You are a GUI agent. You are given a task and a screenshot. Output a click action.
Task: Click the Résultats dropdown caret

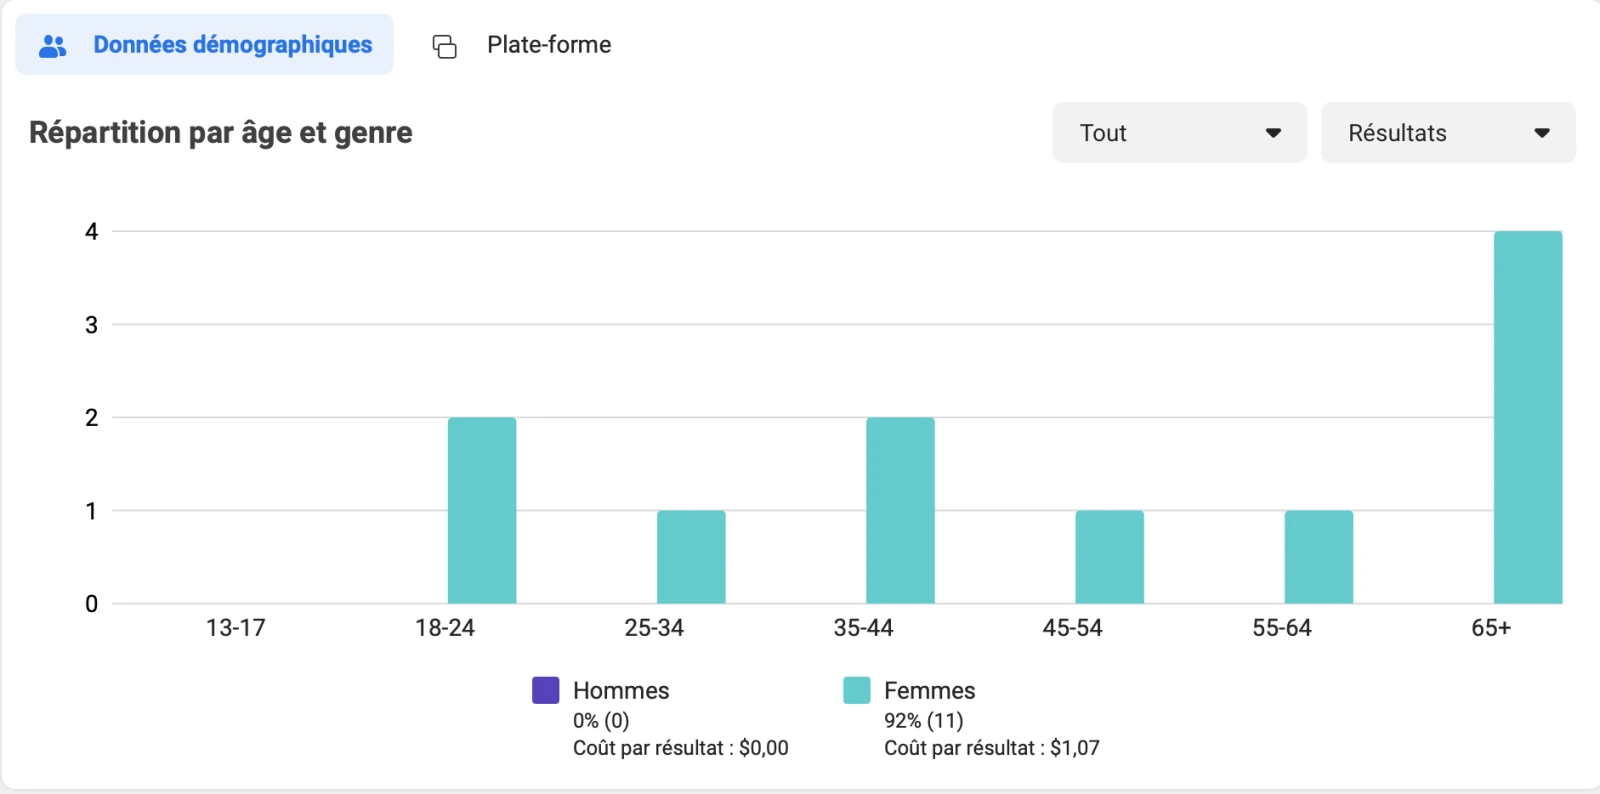1541,133
